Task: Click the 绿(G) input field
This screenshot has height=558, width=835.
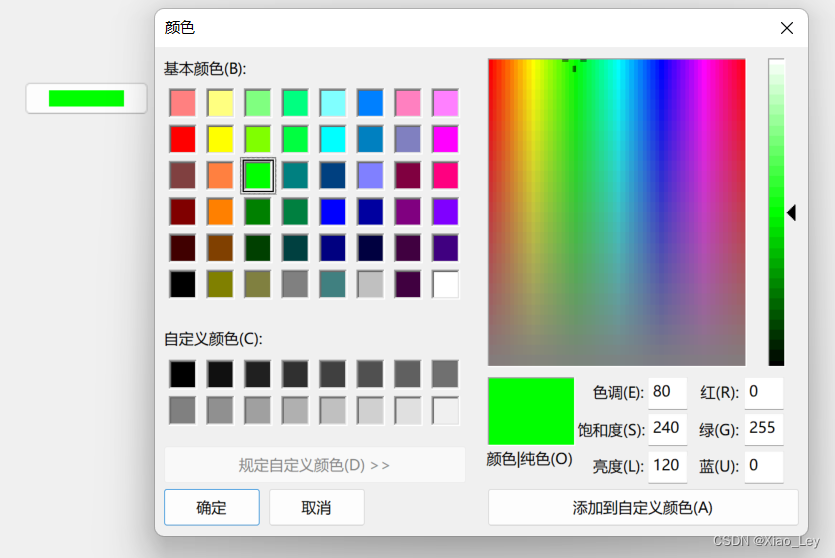Action: point(764,429)
